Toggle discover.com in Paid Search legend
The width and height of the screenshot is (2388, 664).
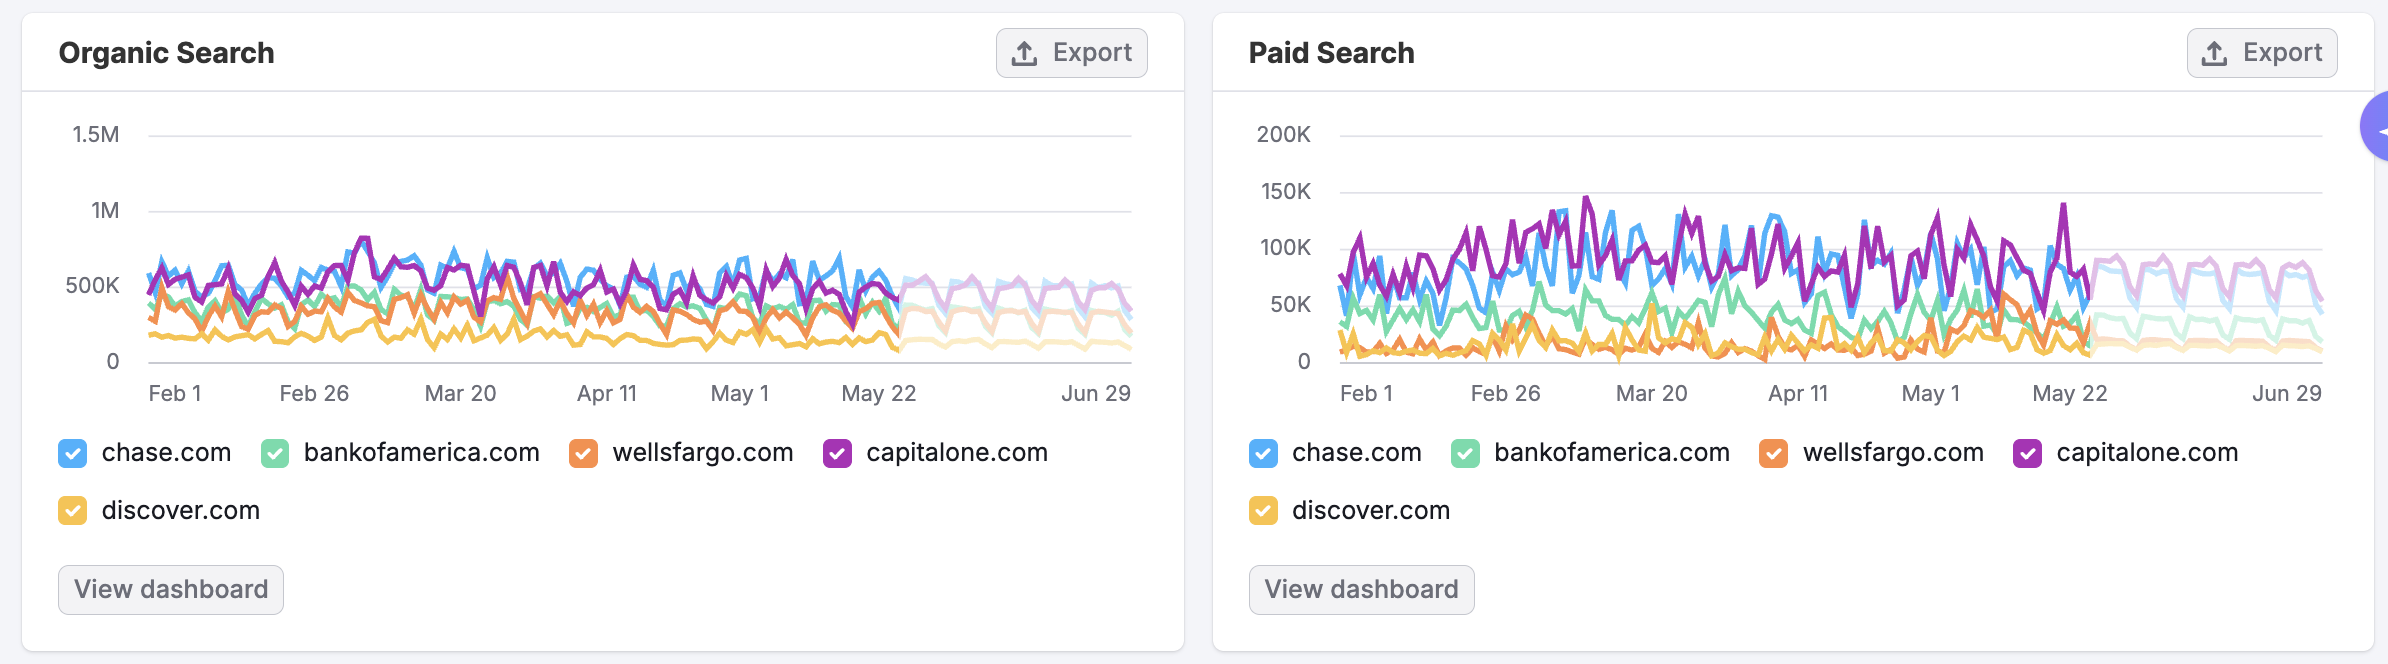click(1263, 511)
